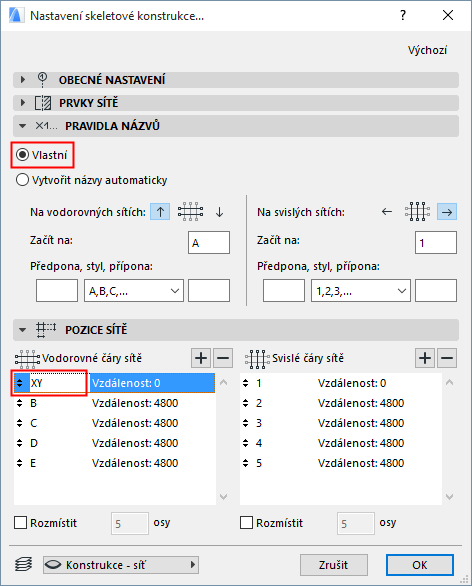This screenshot has width=472, height=586.
Task: Remove a vertical grid line with minus
Action: [447, 358]
